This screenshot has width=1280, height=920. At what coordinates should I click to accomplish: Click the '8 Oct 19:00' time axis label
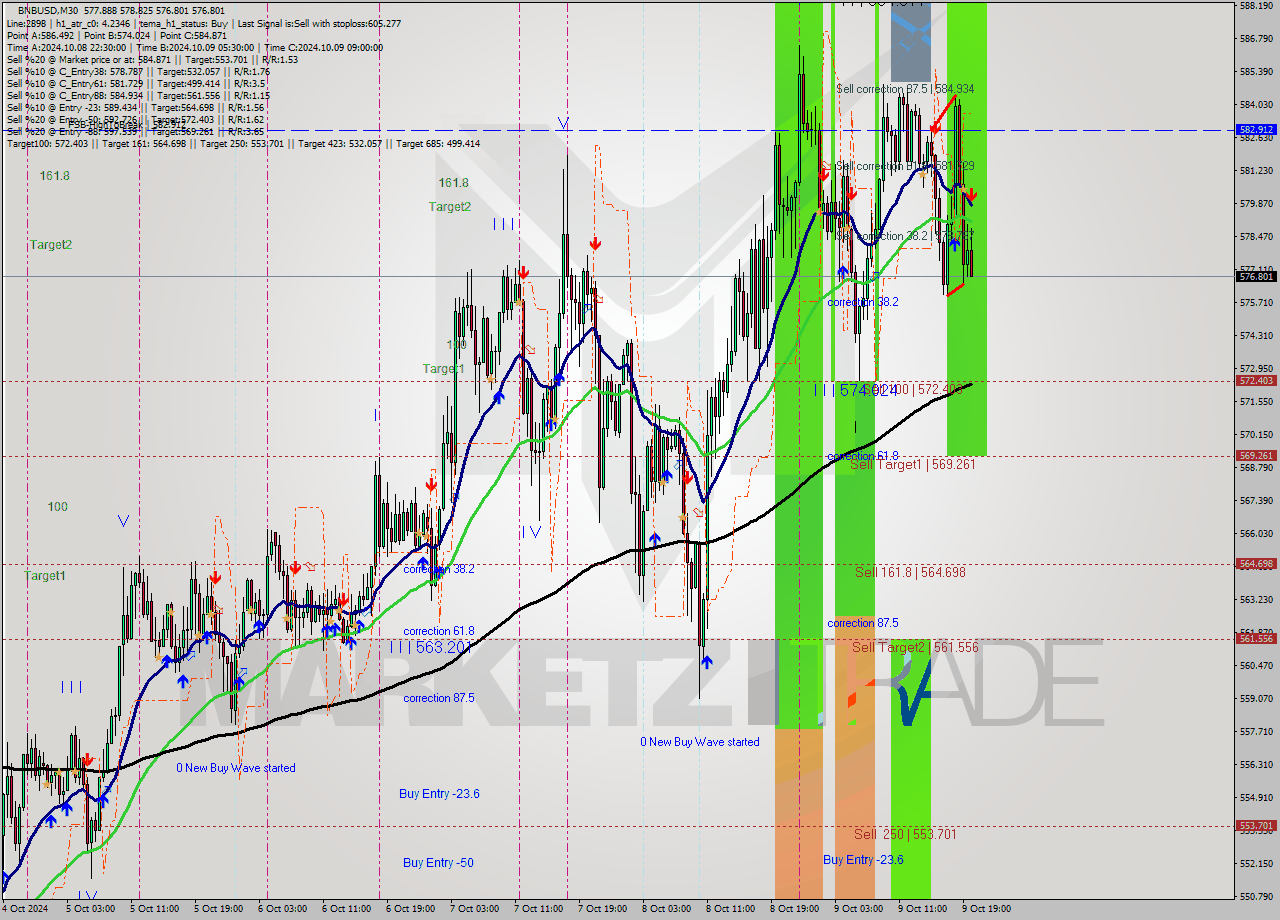coord(794,909)
